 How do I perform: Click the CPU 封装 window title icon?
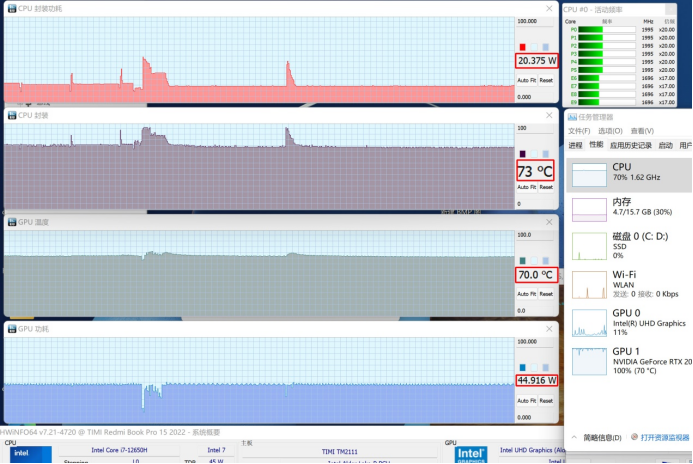12,115
